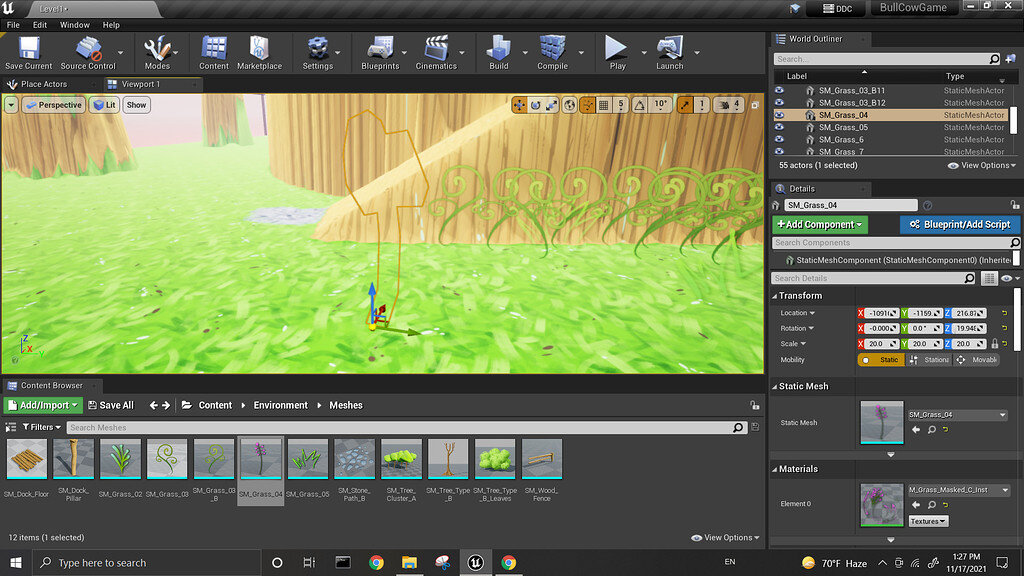1024x576 pixels.
Task: Browse to SM_Grass_04 mesh magnifier icon
Action: (932, 430)
